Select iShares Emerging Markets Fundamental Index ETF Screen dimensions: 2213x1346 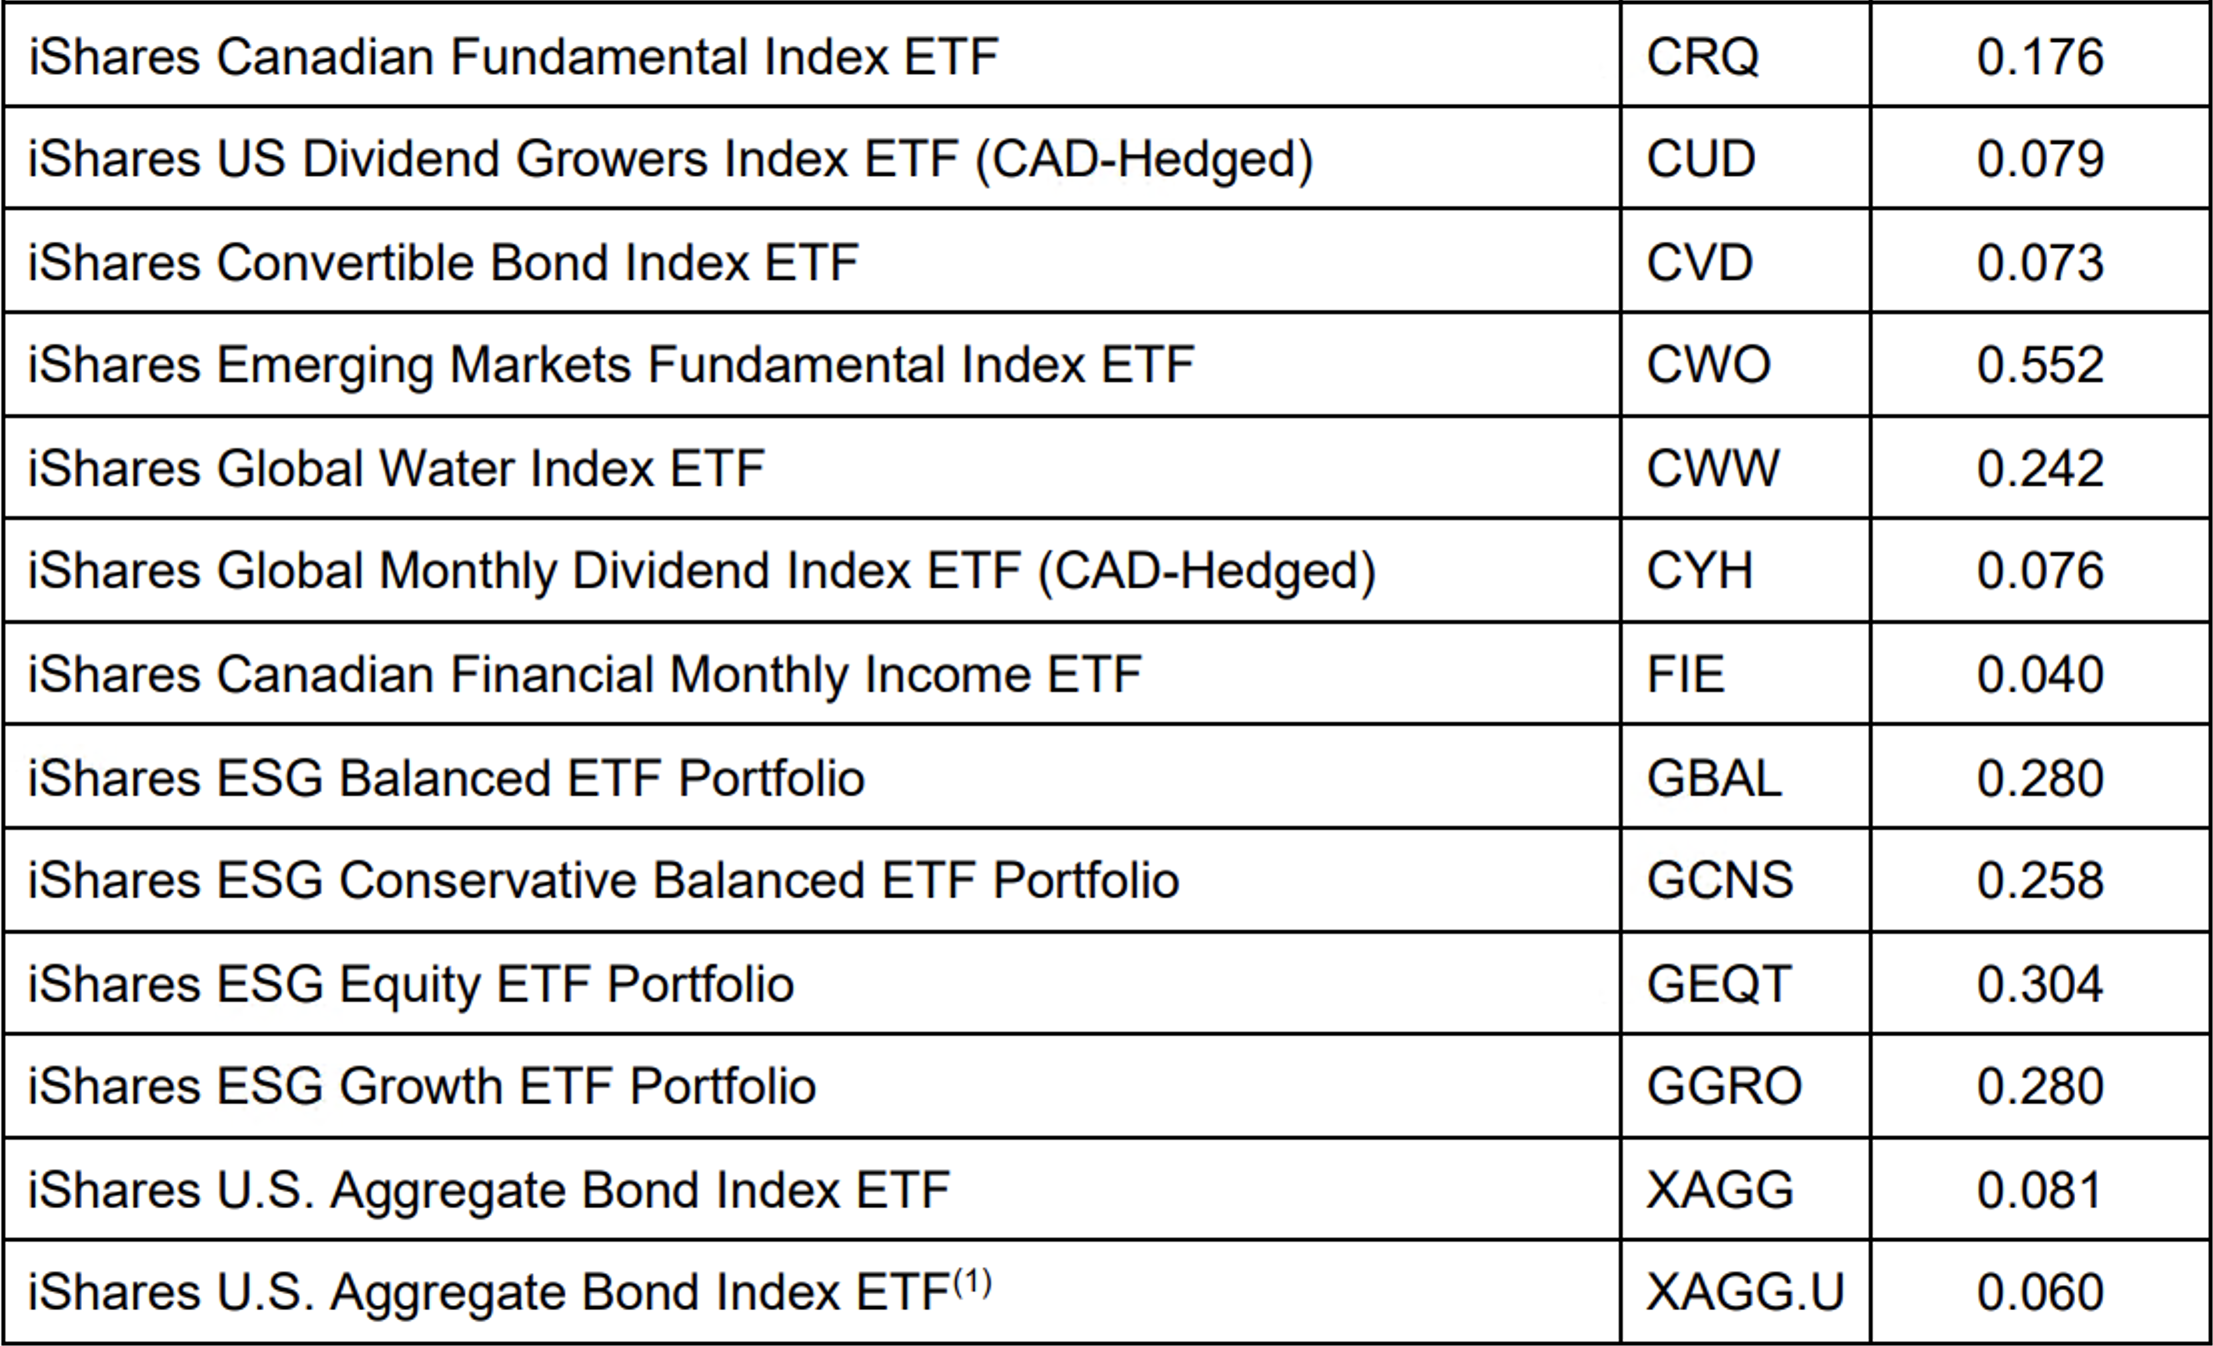click(611, 365)
